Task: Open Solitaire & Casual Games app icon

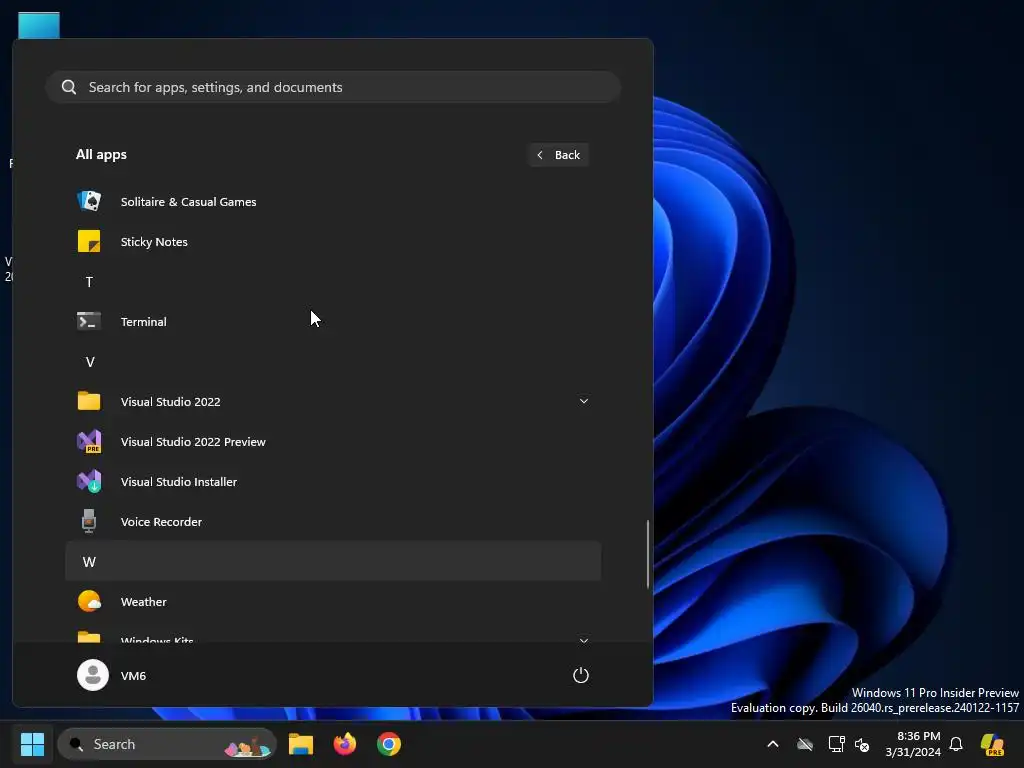Action: click(89, 201)
